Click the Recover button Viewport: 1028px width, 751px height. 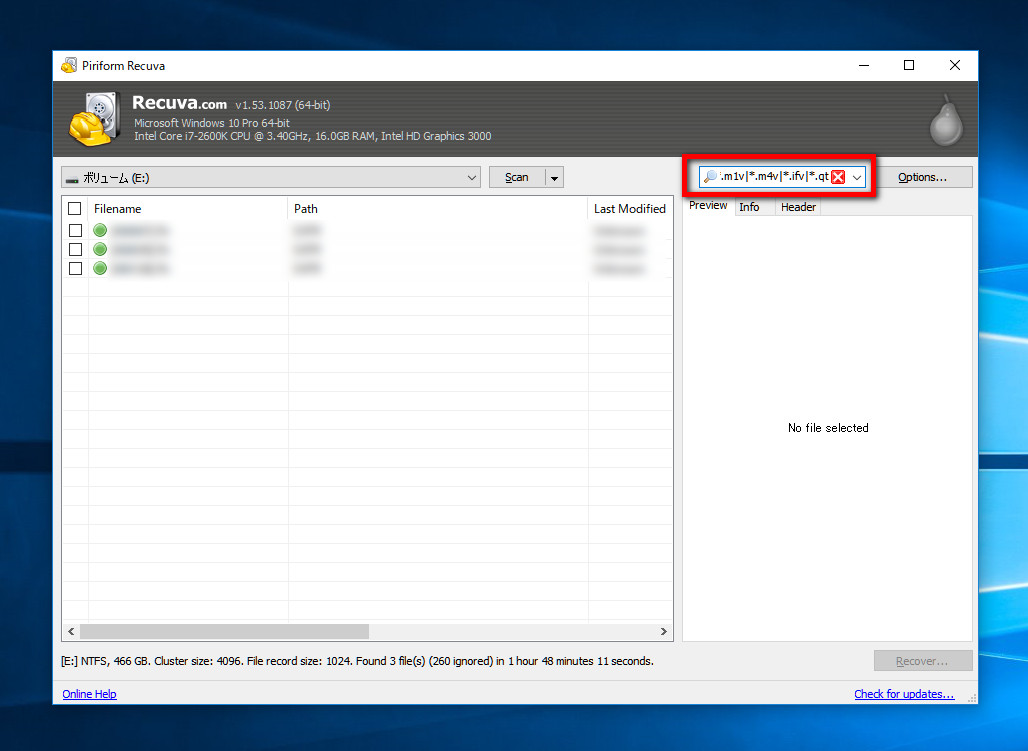coord(922,661)
